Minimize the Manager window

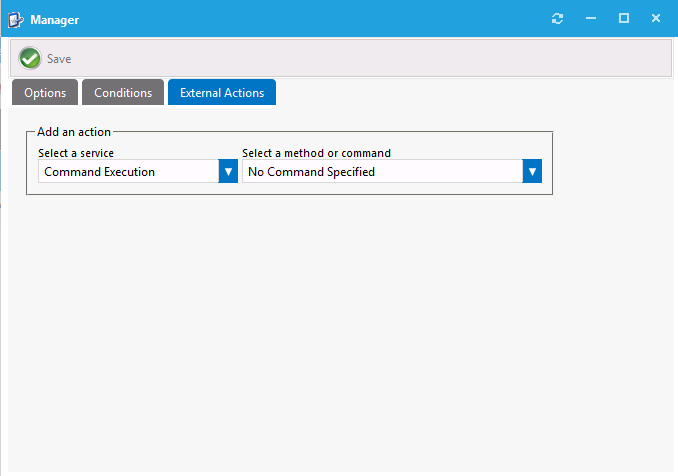[x=591, y=18]
